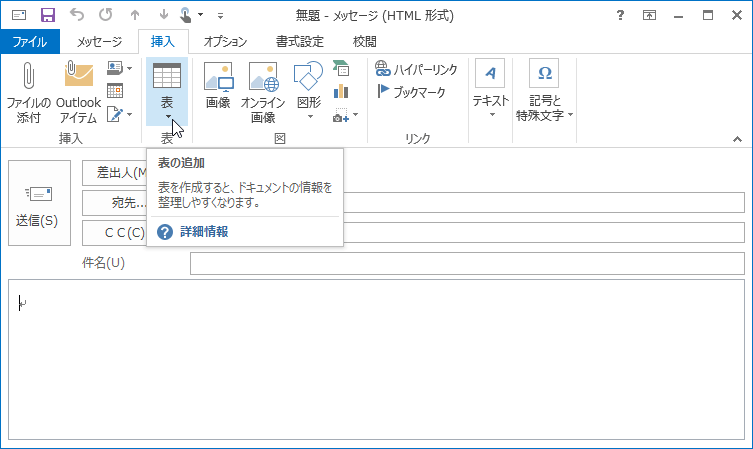Image resolution: width=753 pixels, height=449 pixels.
Task: Expand the テキスト dropdown arrow
Action: (492, 115)
